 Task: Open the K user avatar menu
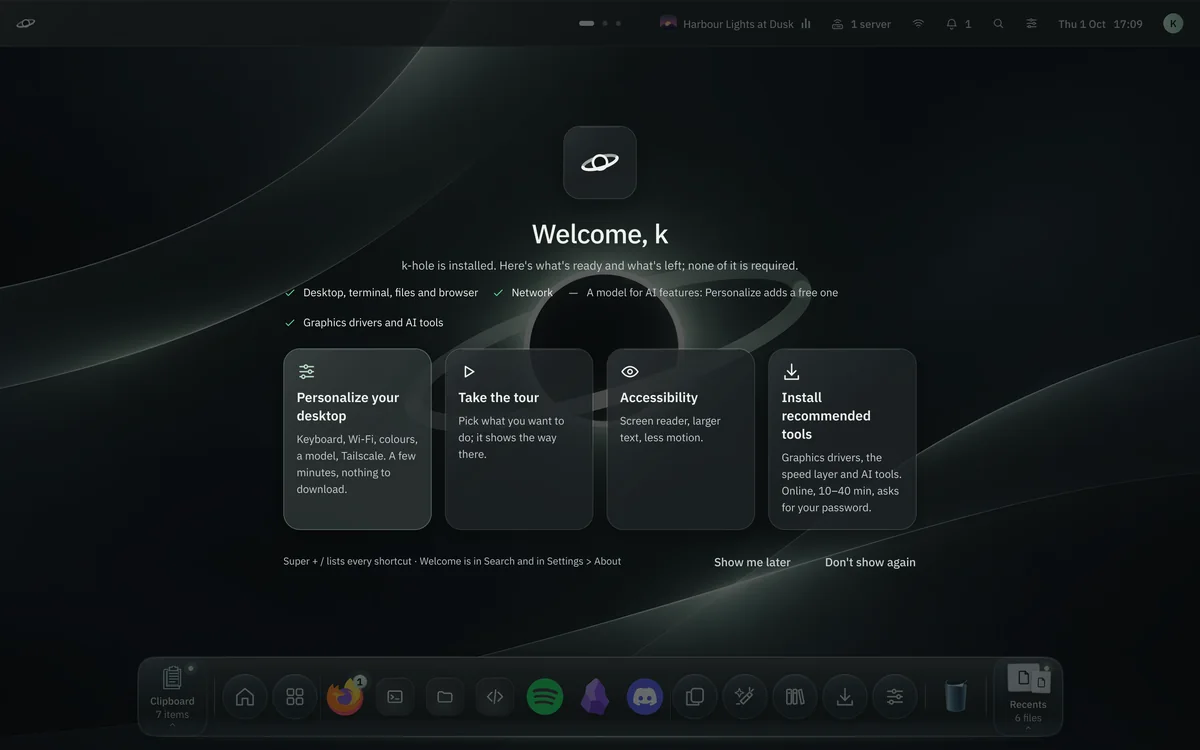[x=1173, y=23]
